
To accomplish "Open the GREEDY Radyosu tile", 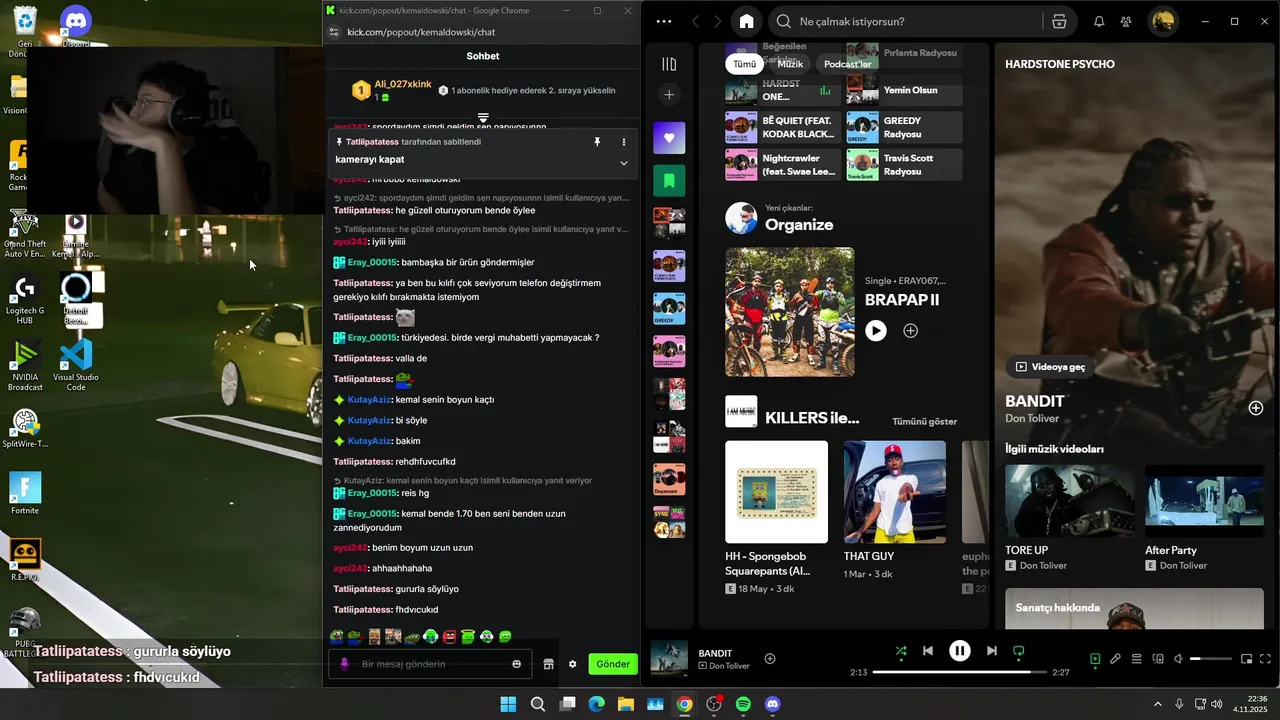I will click(904, 127).
